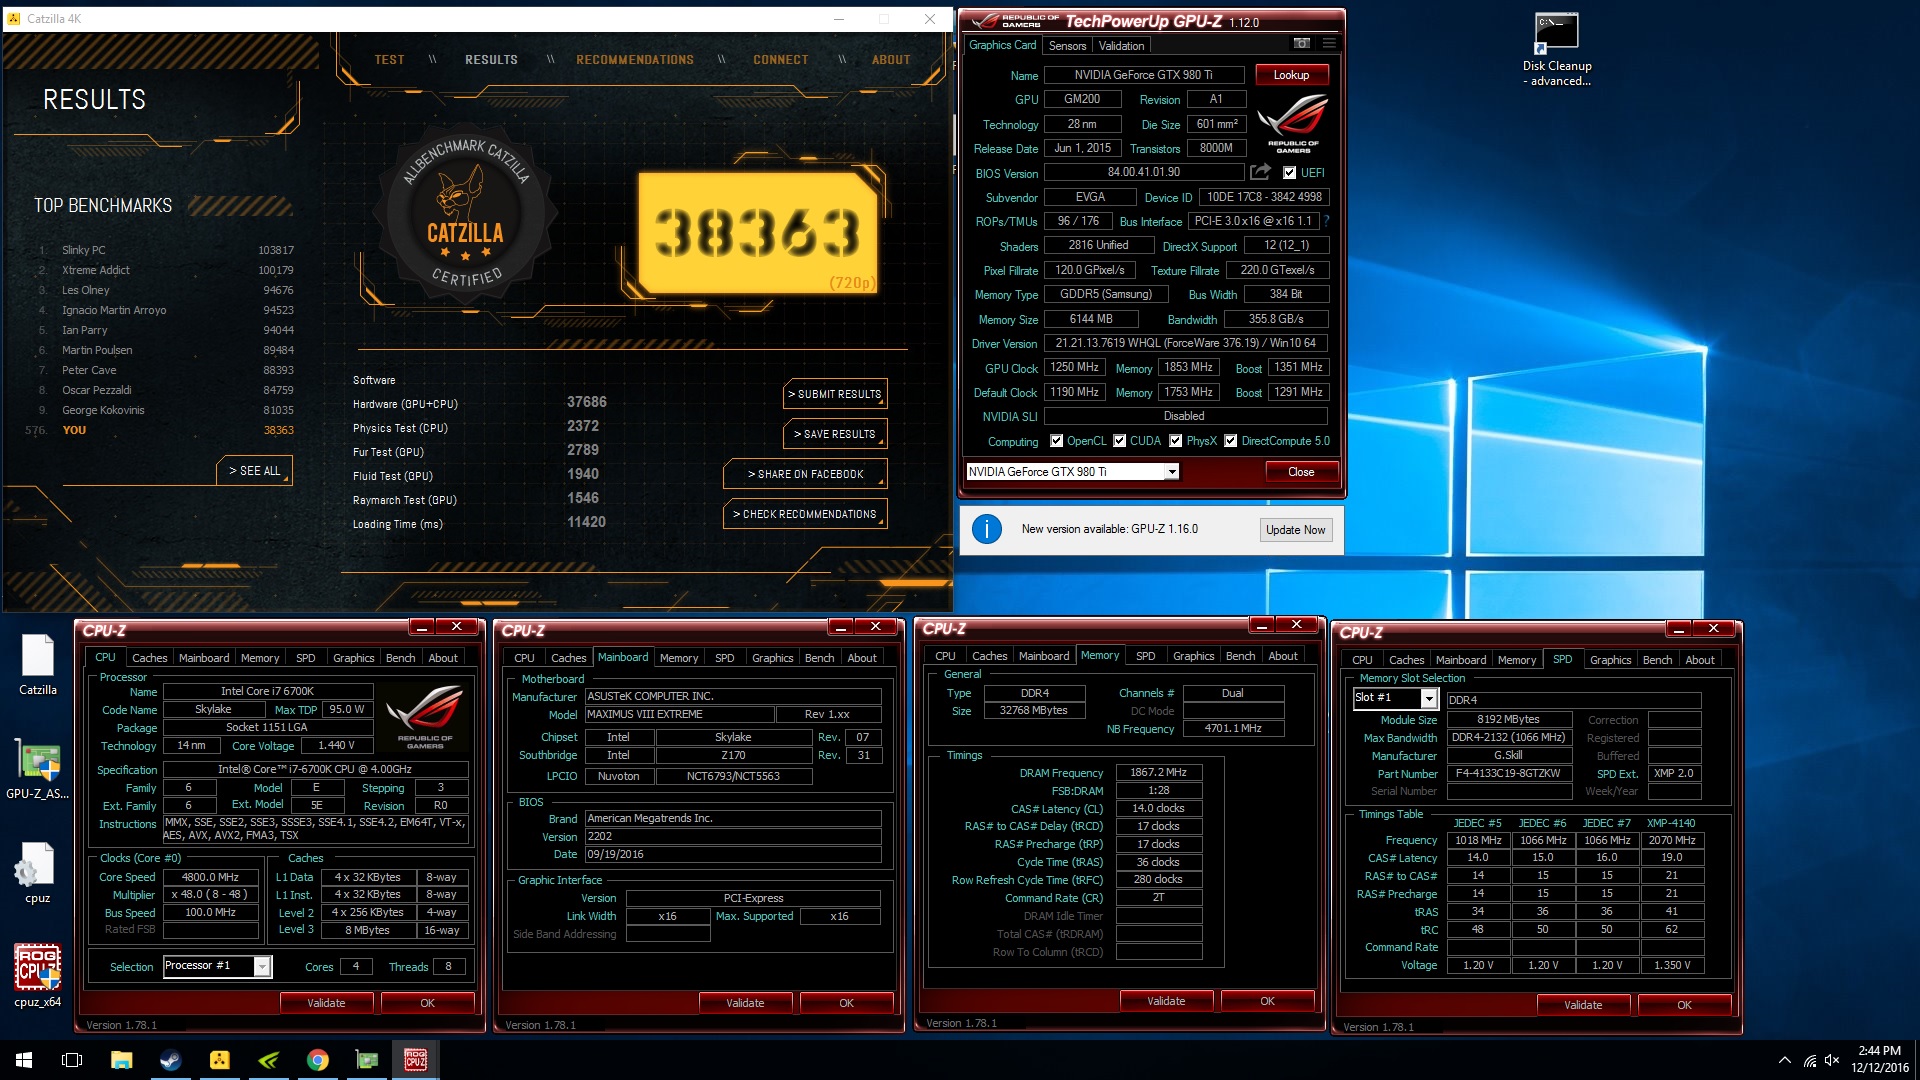1920x1080 pixels.
Task: Switch to the Validation tab in GPU-Z
Action: (x=1121, y=46)
